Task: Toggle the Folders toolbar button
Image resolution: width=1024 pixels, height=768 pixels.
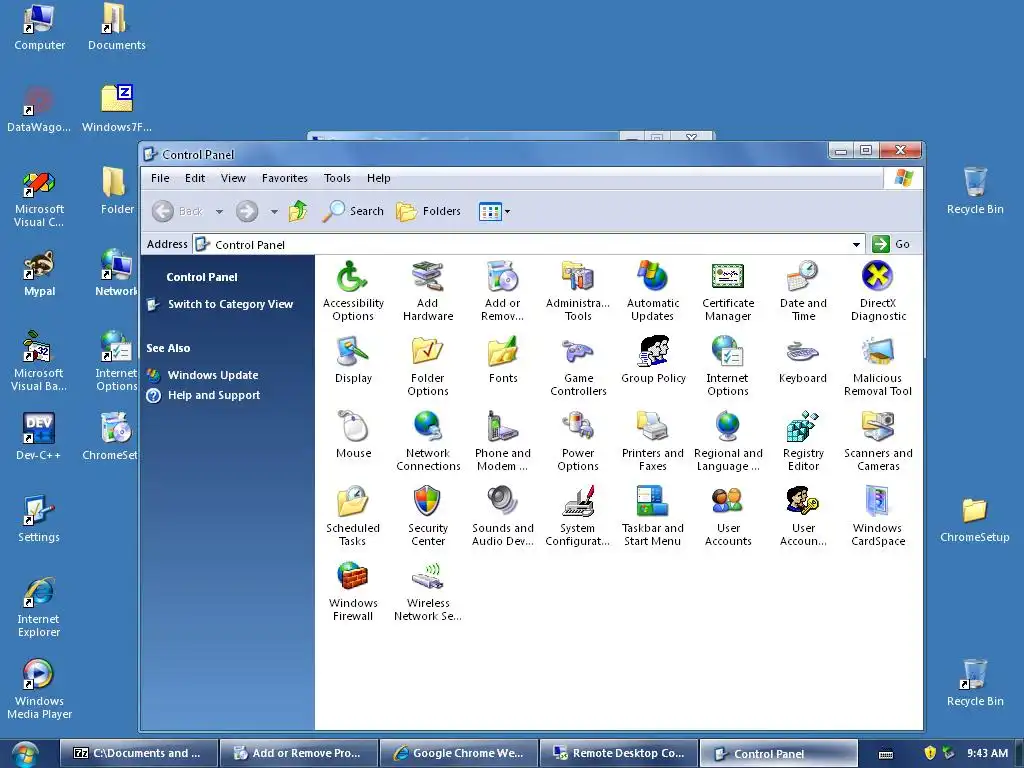Action: click(429, 212)
